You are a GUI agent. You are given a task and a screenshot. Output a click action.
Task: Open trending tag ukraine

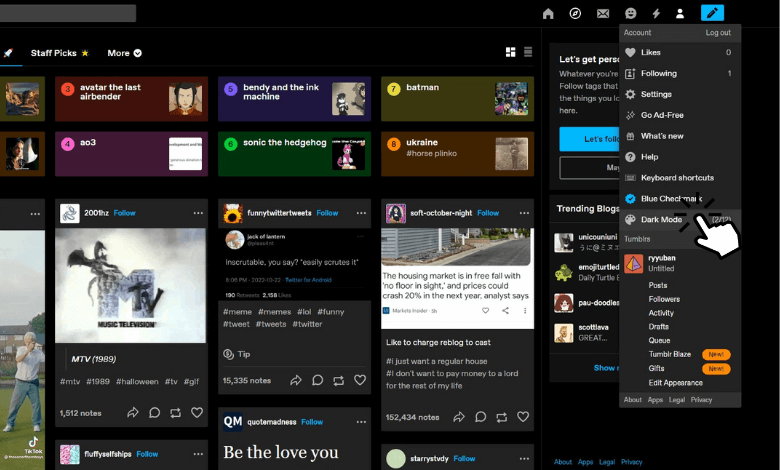point(458,154)
